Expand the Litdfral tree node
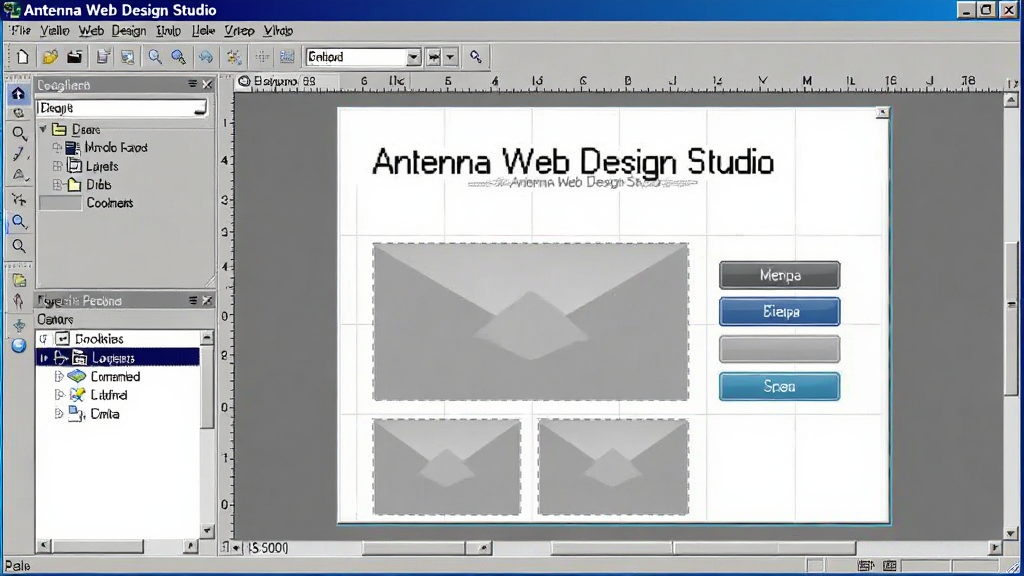Screen dimensions: 1024x576 pyautogui.click(x=59, y=394)
